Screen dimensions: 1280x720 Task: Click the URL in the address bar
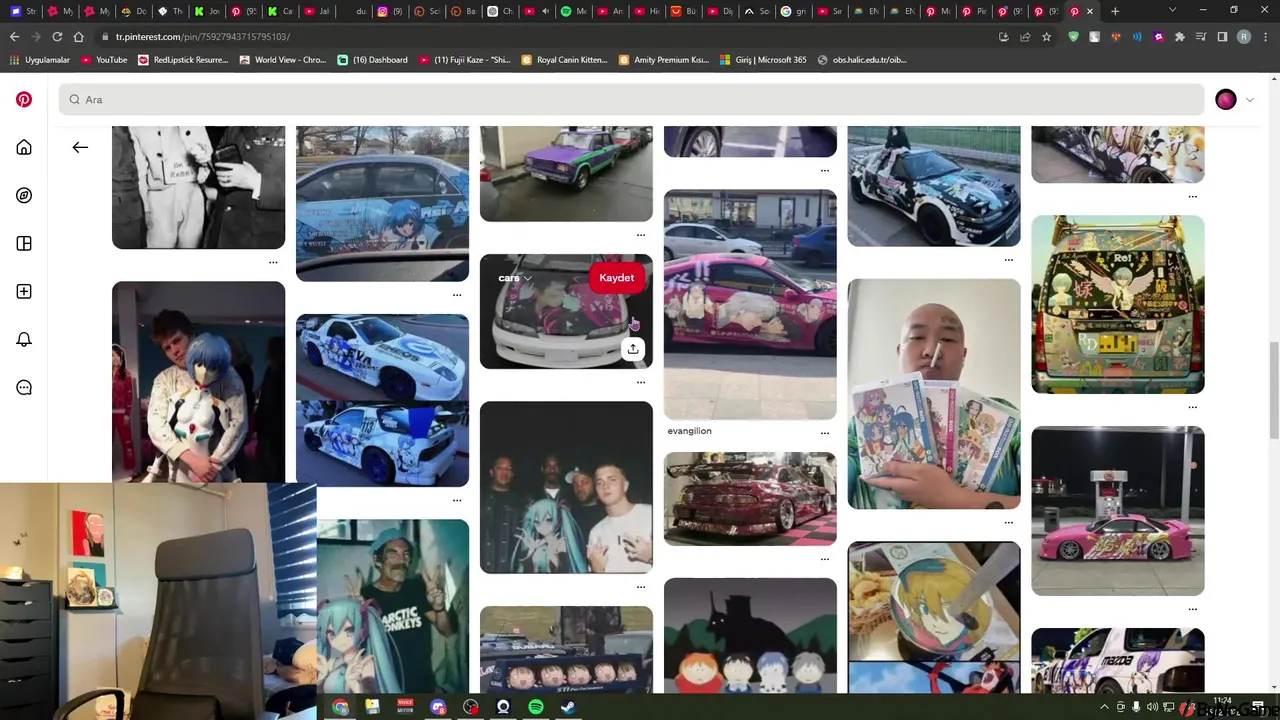pyautogui.click(x=203, y=36)
